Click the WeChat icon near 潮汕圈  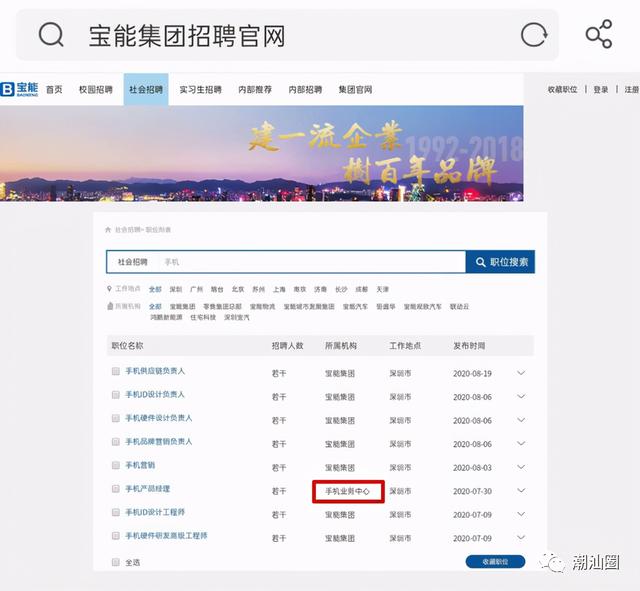[553, 562]
